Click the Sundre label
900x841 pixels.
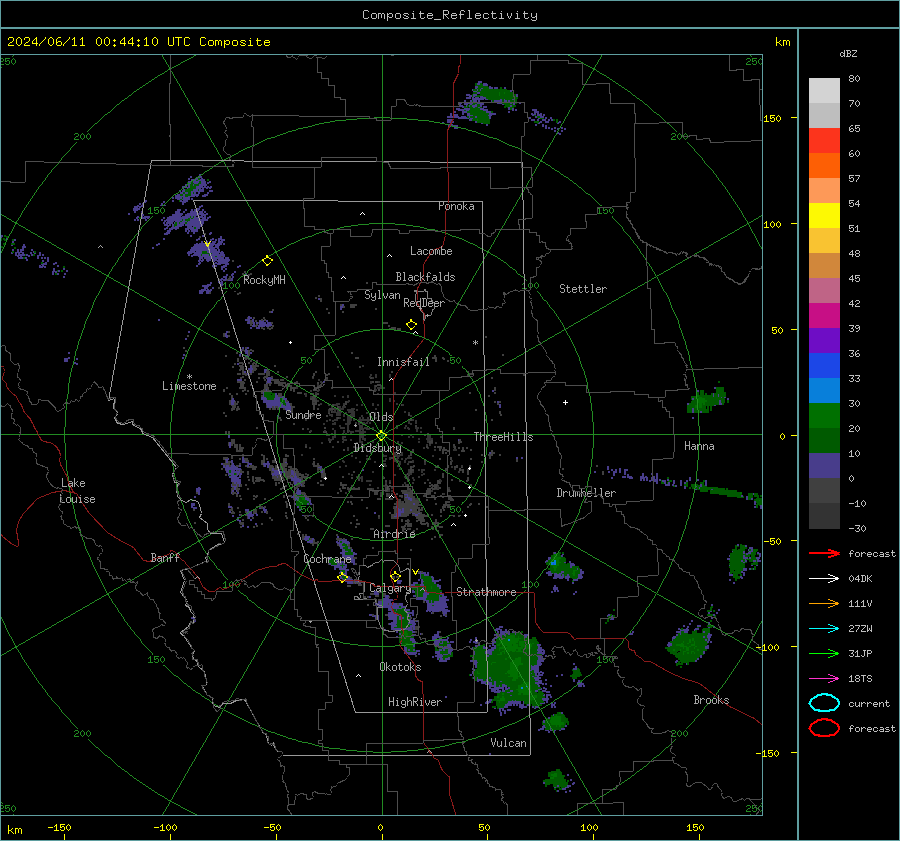click(303, 414)
